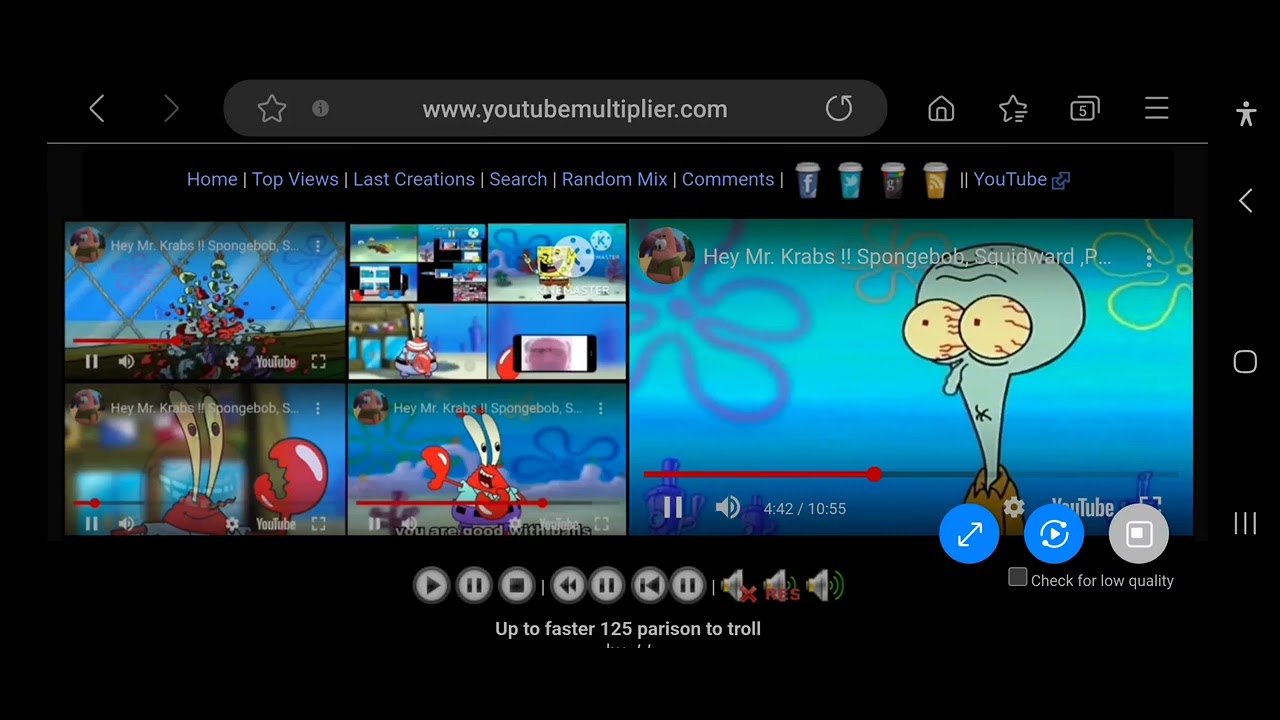Open the RSS cup icon
This screenshot has width=1280, height=720.
pos(935,180)
